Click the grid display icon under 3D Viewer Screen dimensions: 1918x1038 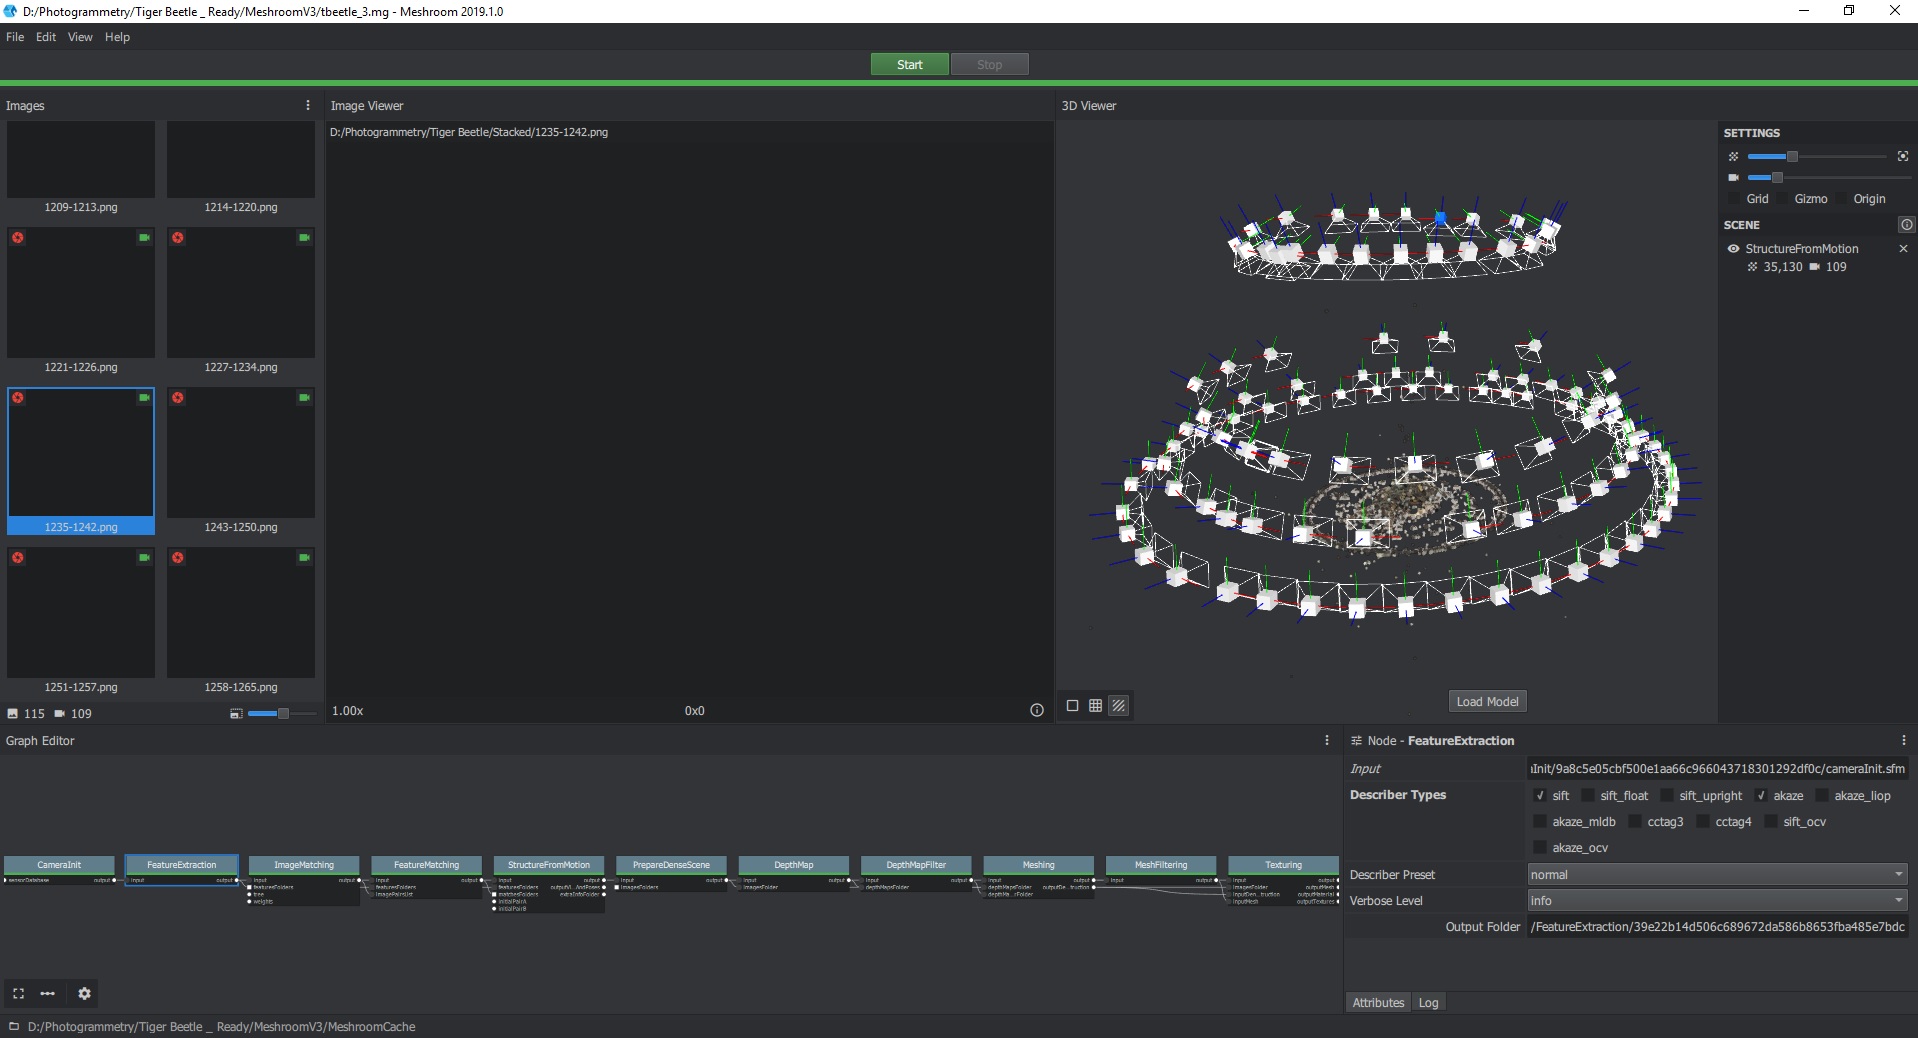coord(1095,706)
